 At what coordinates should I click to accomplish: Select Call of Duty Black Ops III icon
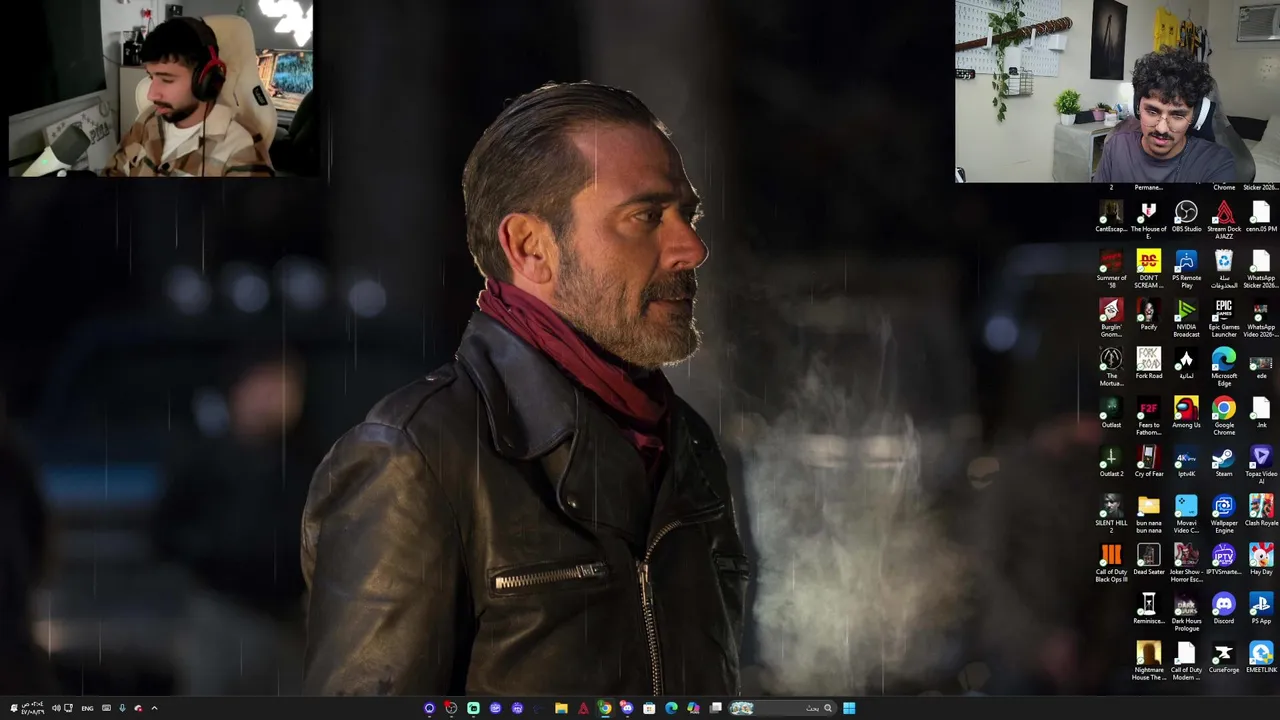coord(1111,563)
